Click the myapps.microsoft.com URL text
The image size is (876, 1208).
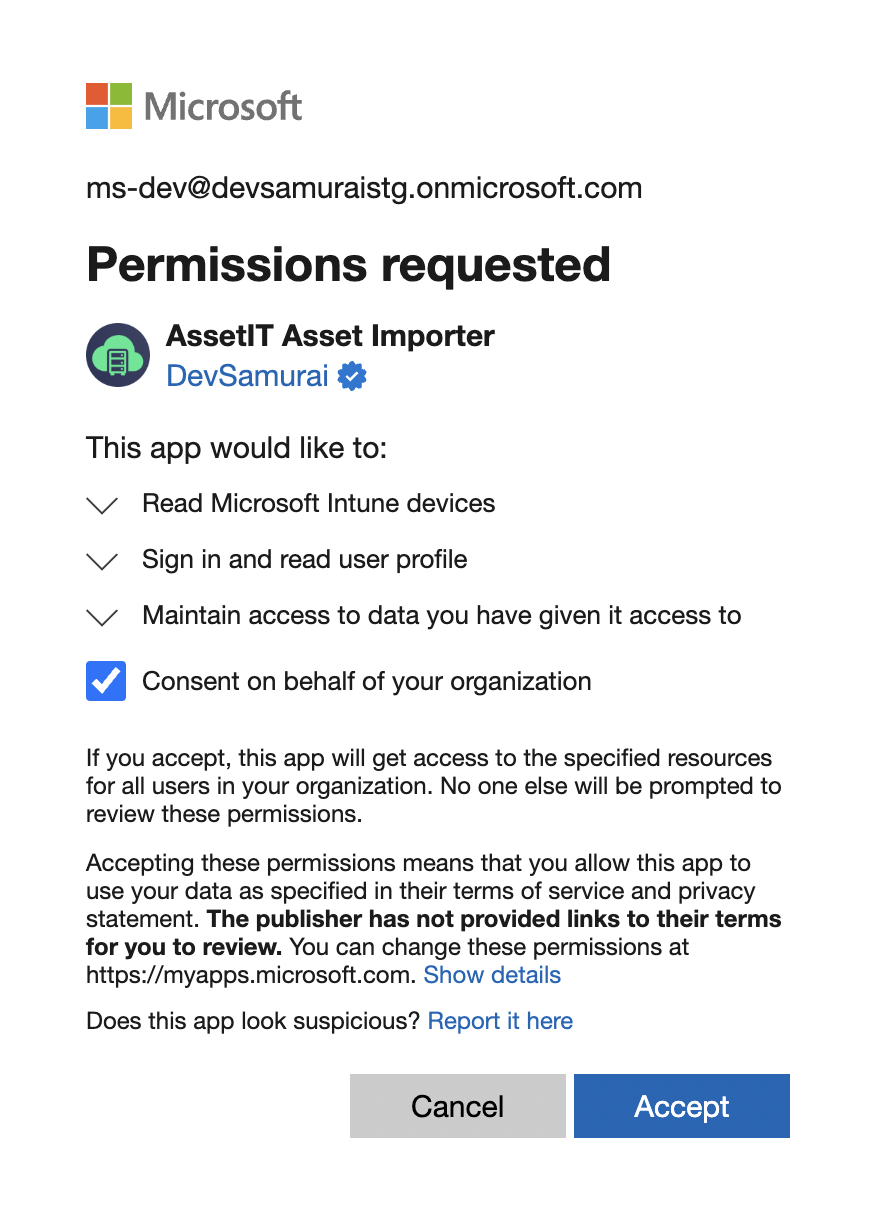(250, 975)
